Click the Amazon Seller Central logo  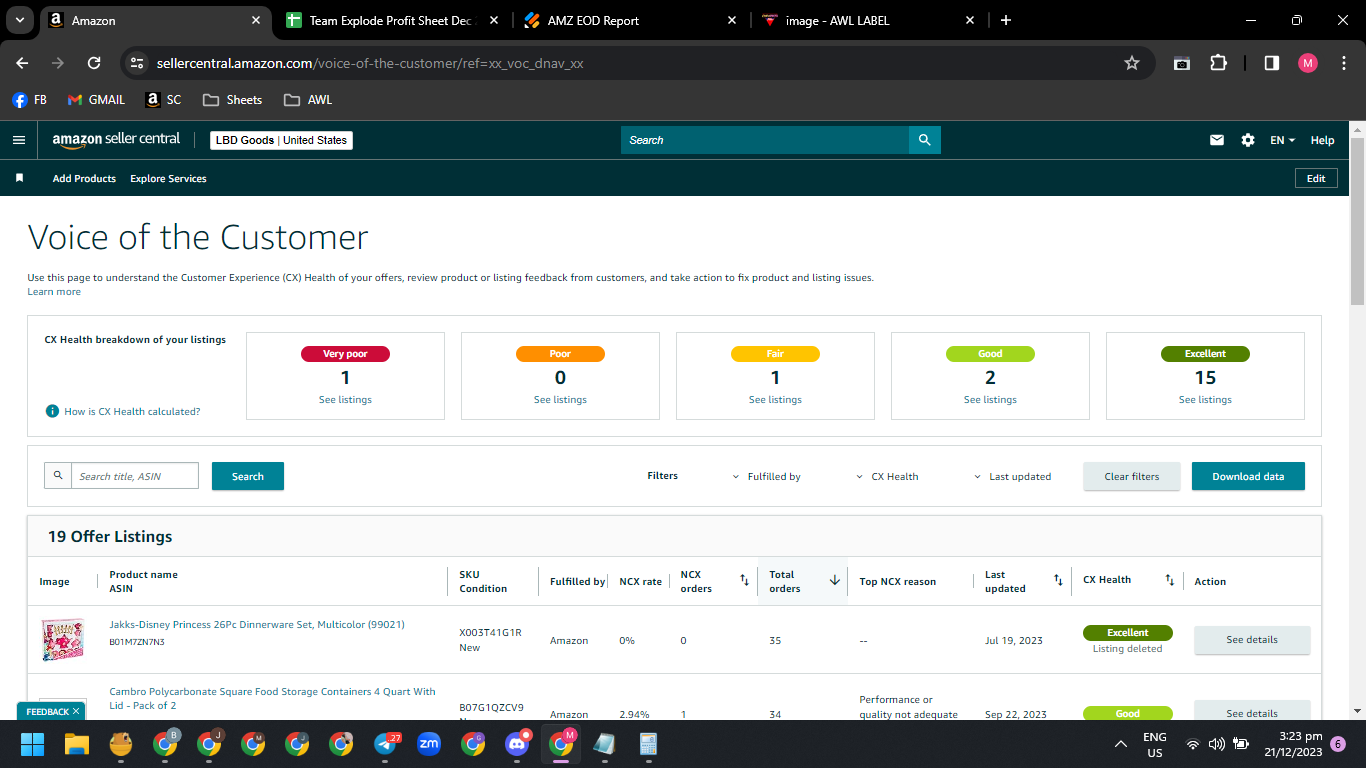(x=116, y=140)
